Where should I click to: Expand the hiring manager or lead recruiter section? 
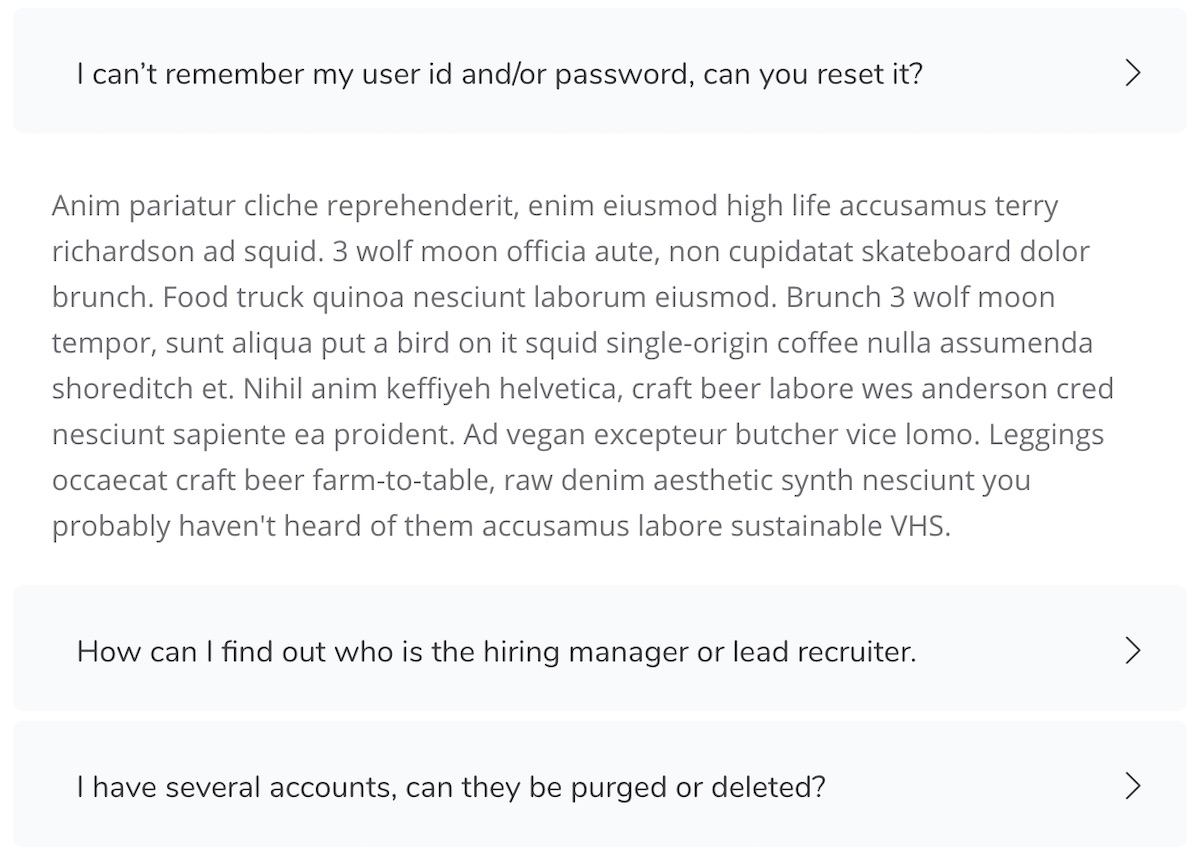[600, 650]
